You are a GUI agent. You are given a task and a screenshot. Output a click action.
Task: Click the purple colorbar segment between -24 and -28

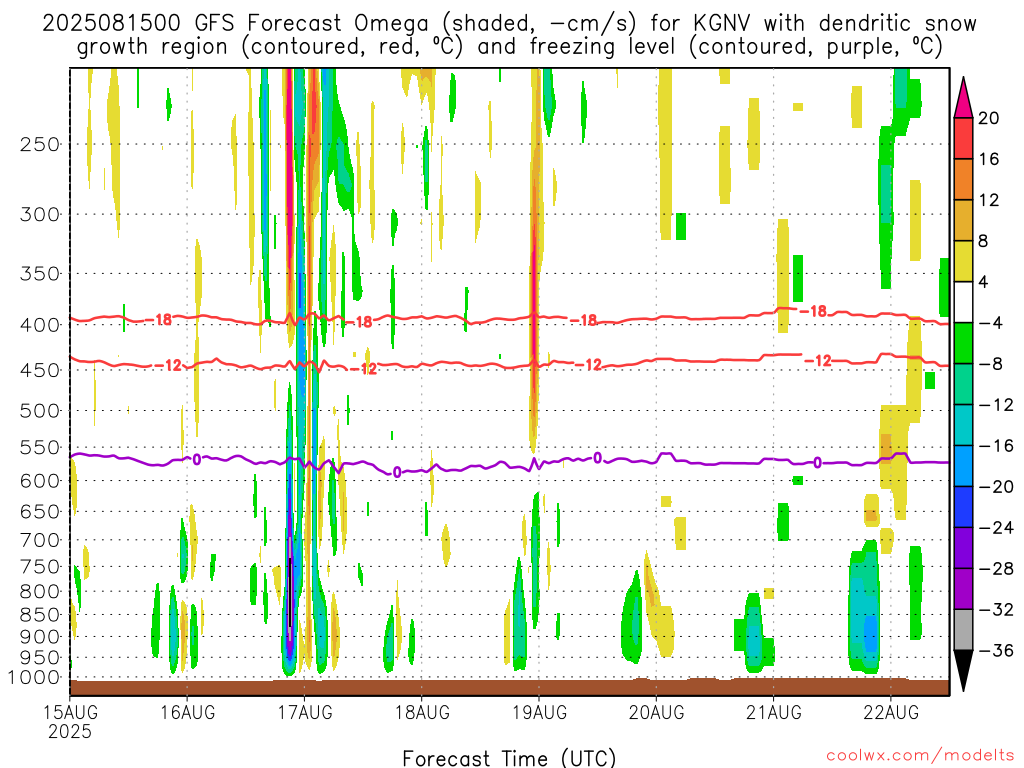pos(963,548)
